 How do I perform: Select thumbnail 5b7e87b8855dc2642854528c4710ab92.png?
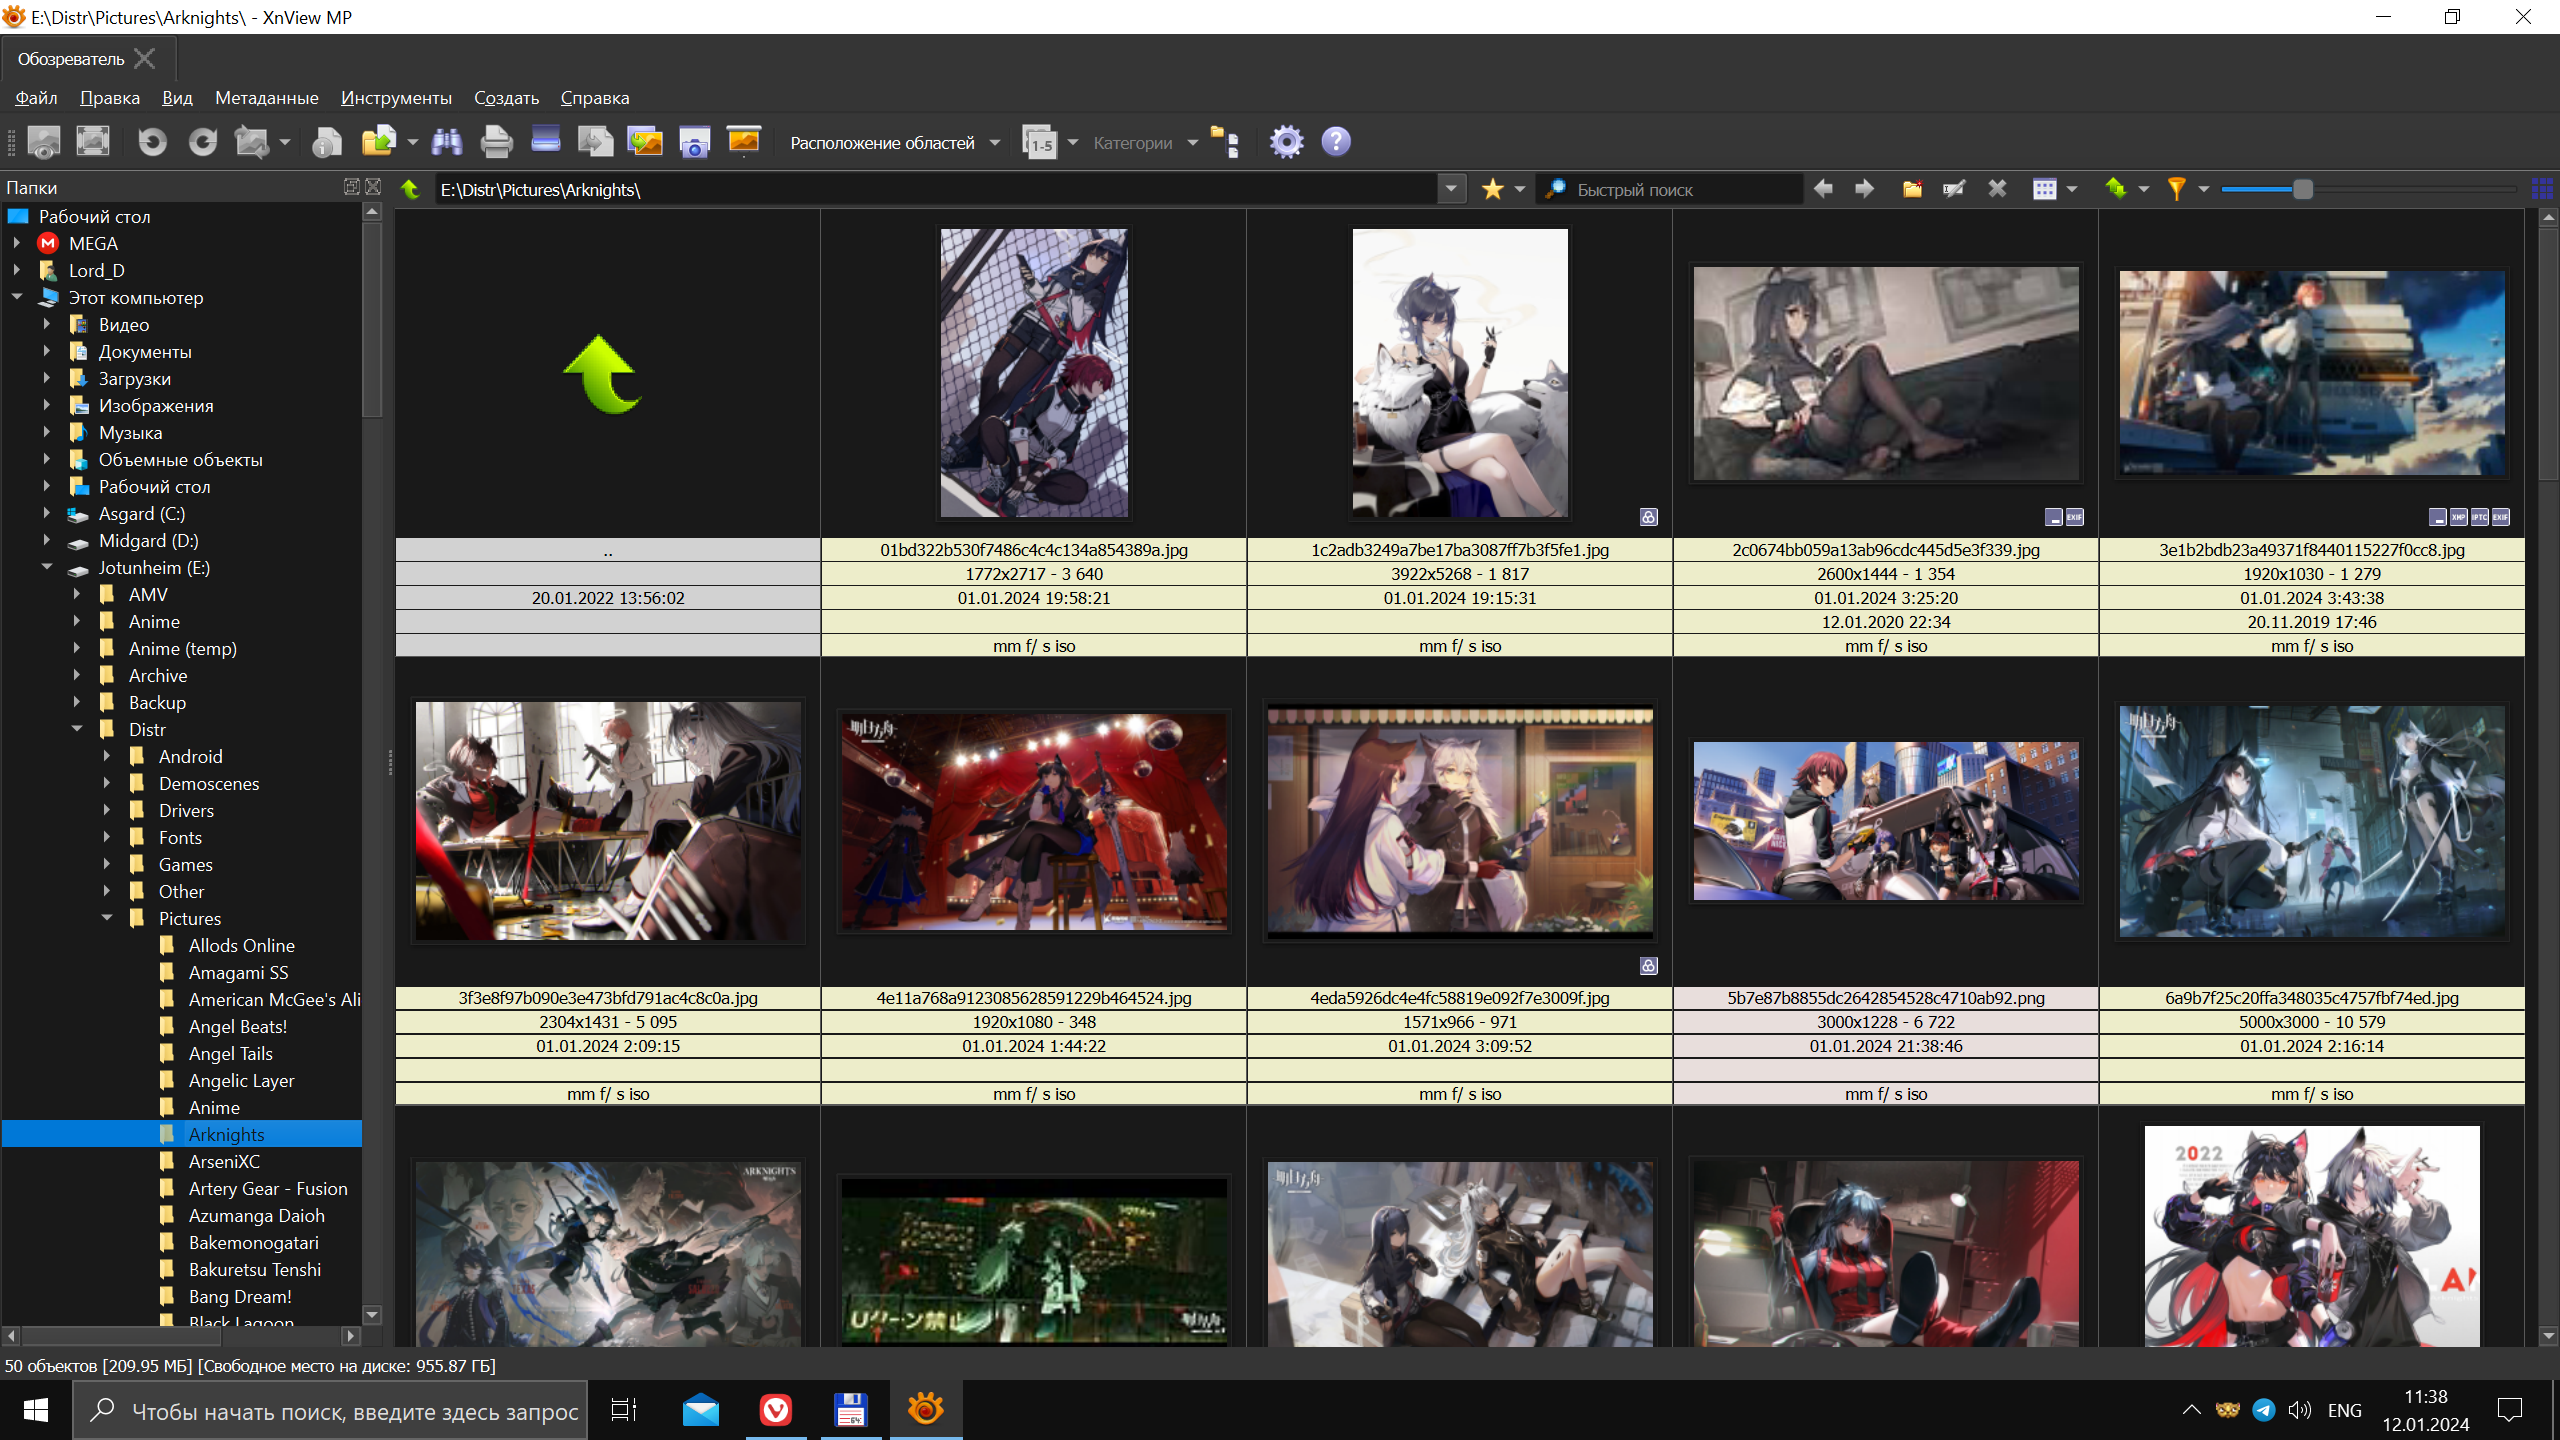(x=1885, y=820)
